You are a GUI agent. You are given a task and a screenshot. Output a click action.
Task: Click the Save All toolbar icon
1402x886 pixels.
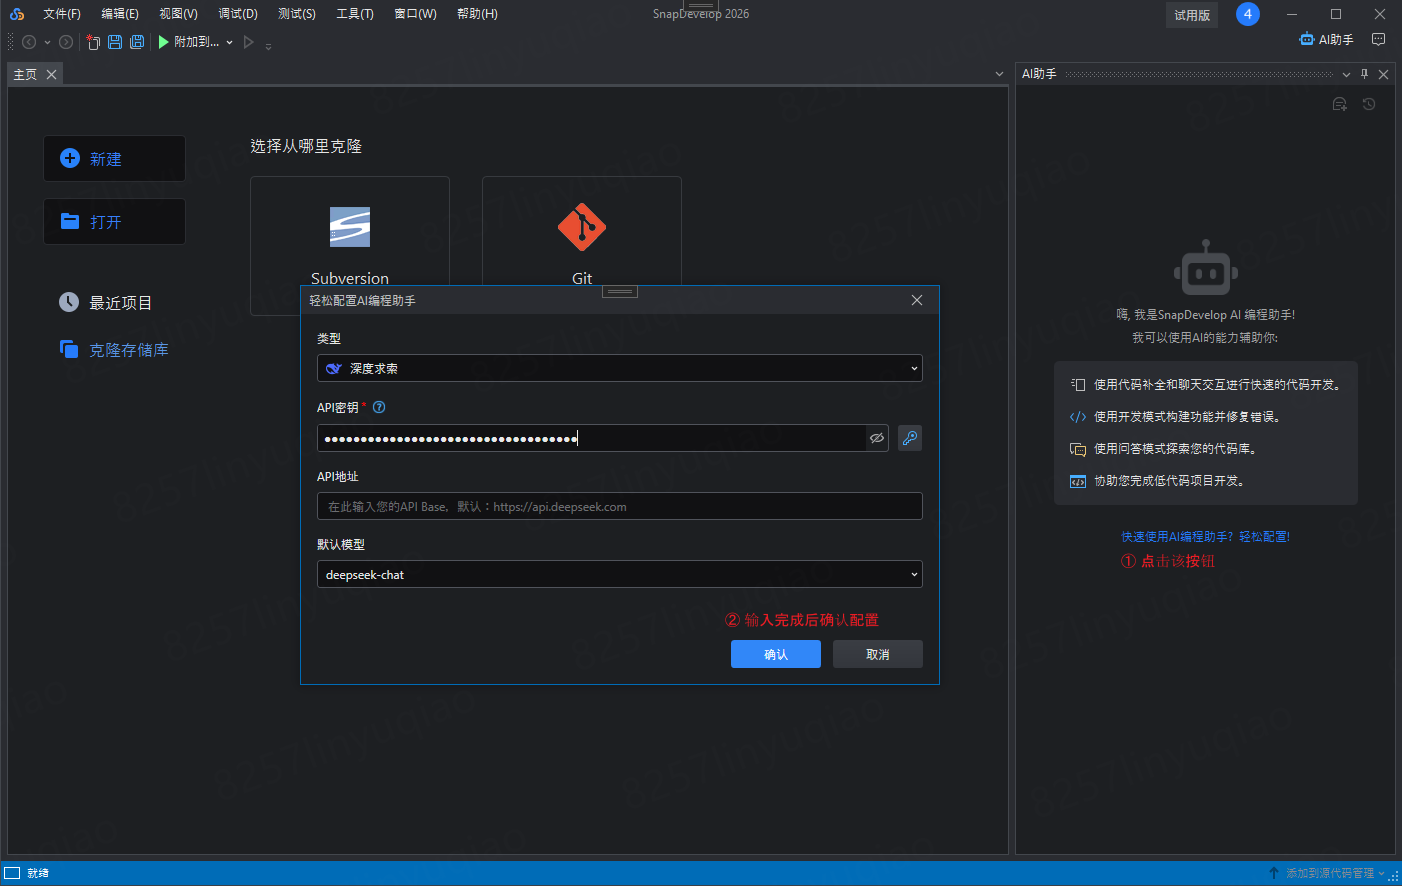point(137,42)
